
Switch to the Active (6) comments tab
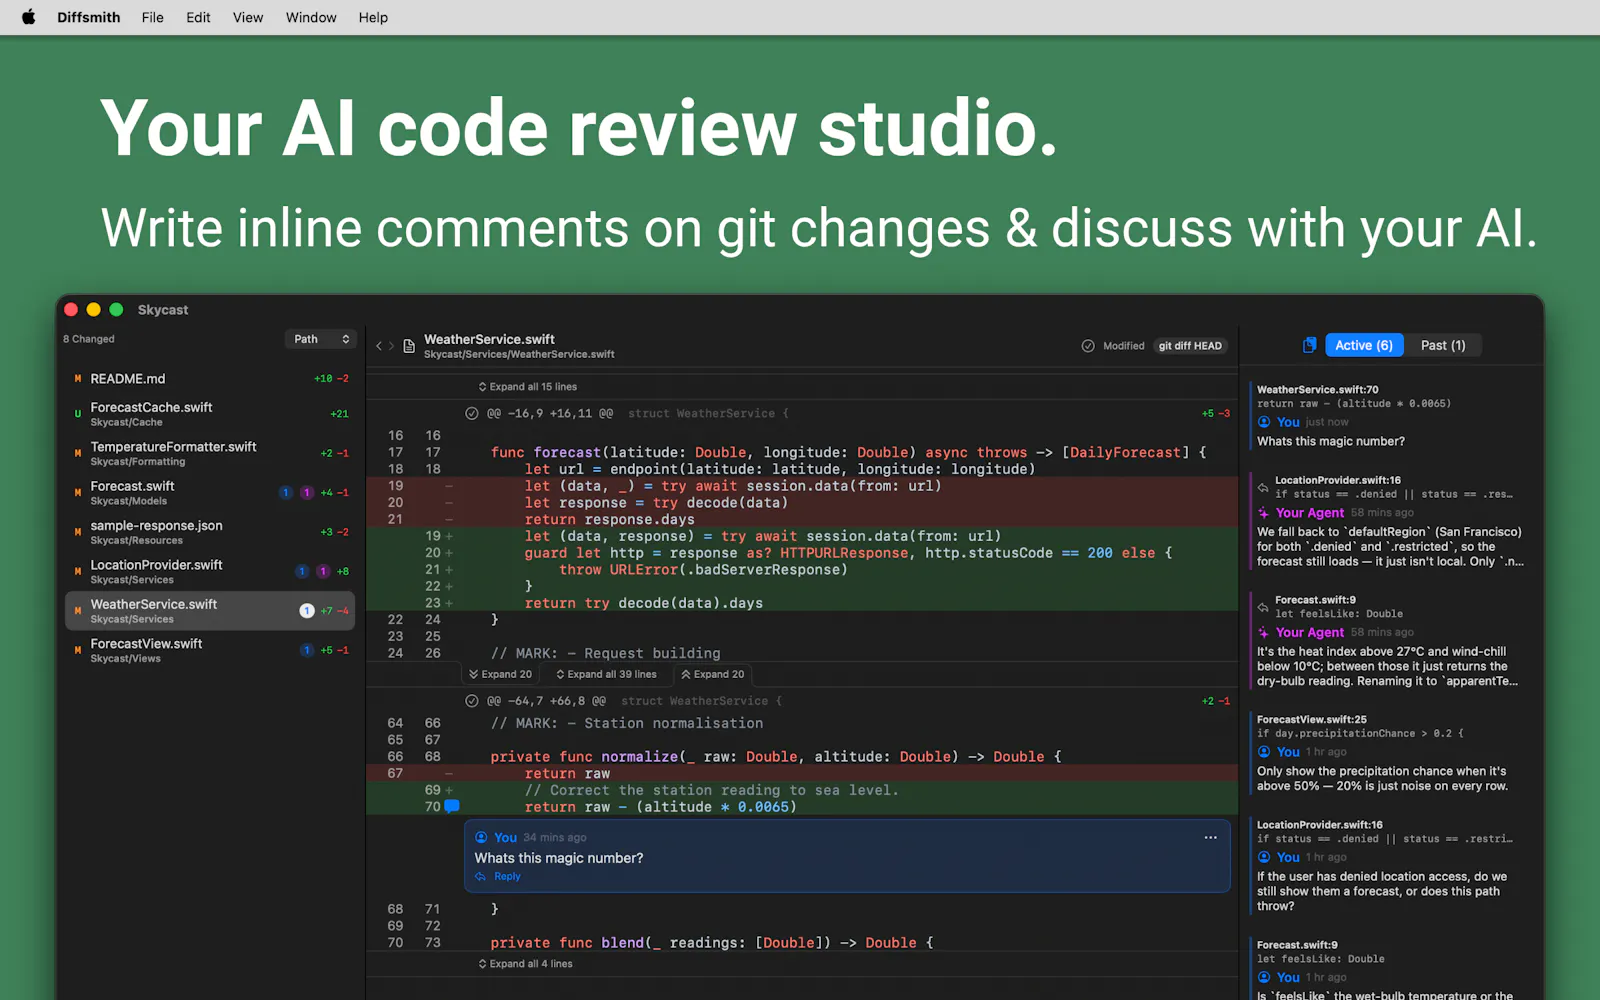pos(1364,345)
